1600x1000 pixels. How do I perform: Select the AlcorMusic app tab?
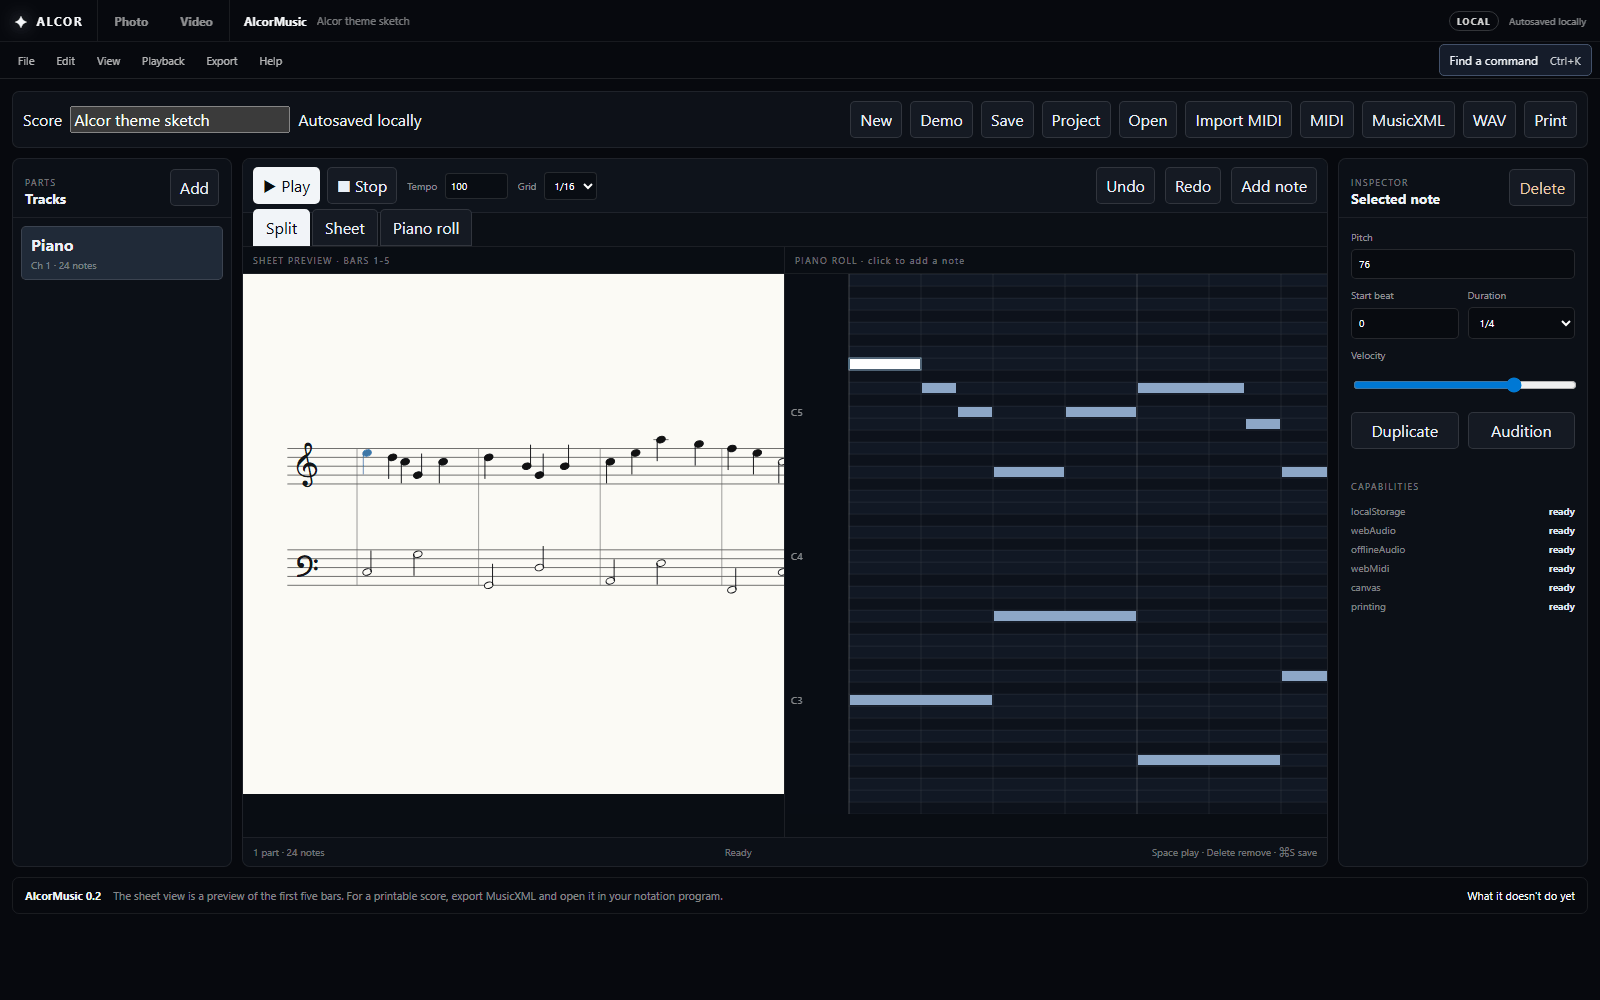pos(275,21)
